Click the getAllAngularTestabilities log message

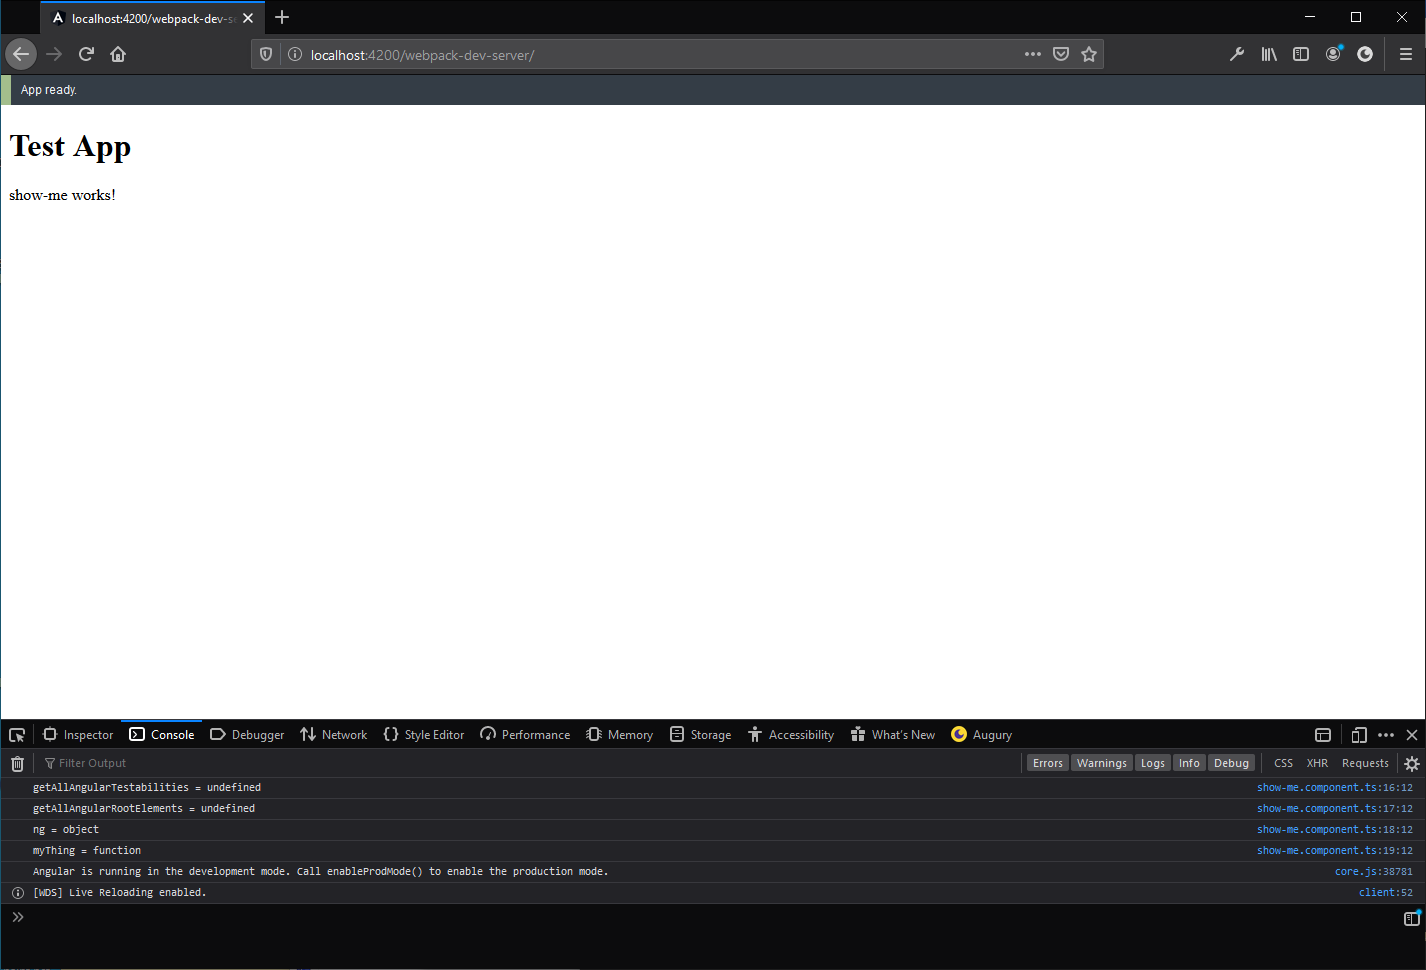coord(147,788)
